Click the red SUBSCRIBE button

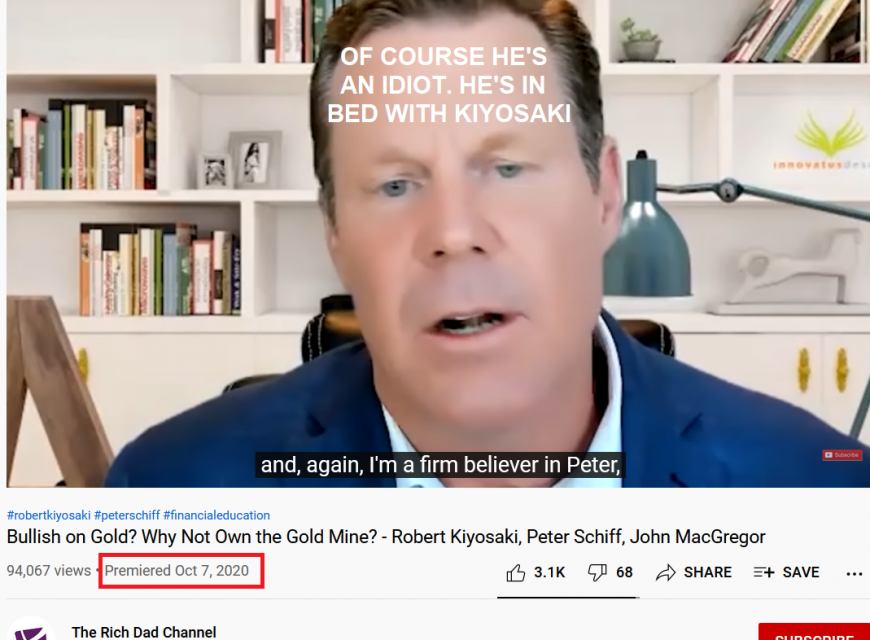pyautogui.click(x=814, y=632)
